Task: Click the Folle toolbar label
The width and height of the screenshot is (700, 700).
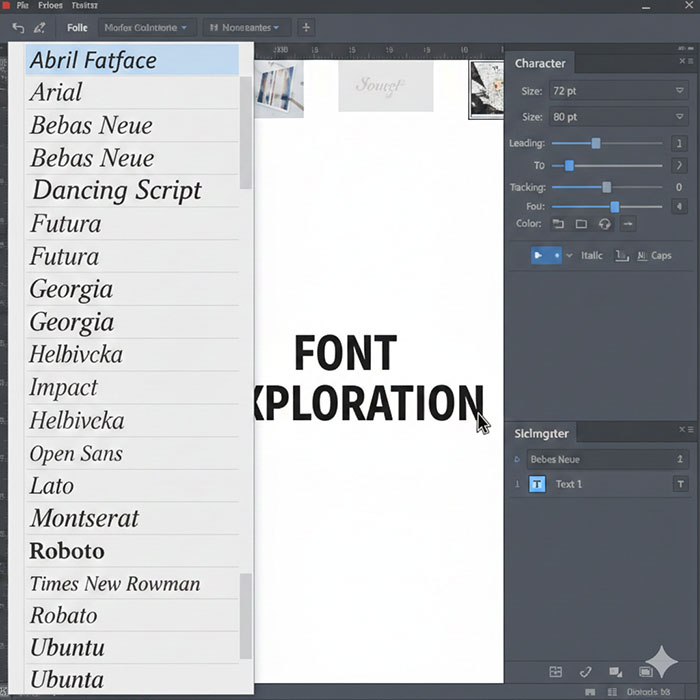Action: tap(77, 28)
